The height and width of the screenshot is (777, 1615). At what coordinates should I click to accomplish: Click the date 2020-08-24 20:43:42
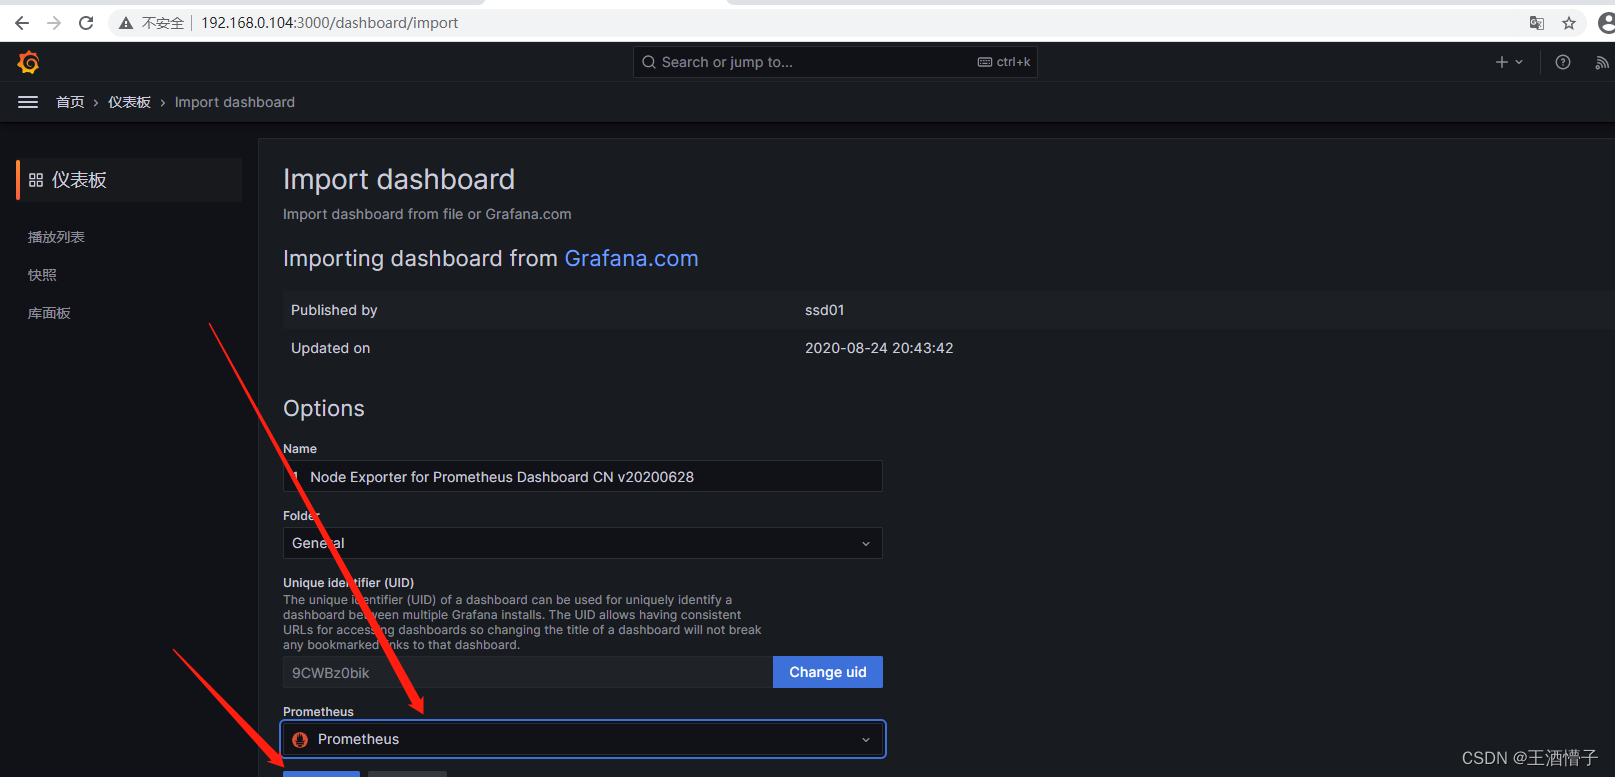click(x=879, y=348)
